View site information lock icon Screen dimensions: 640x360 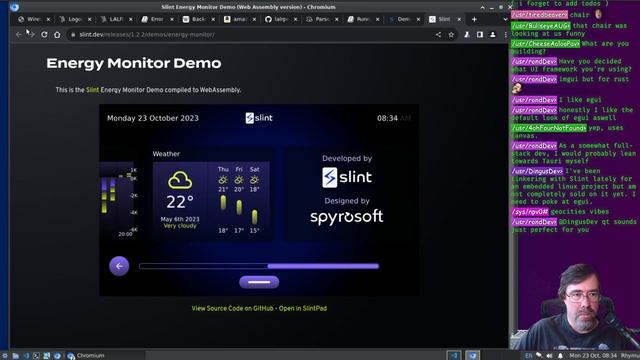click(x=73, y=35)
